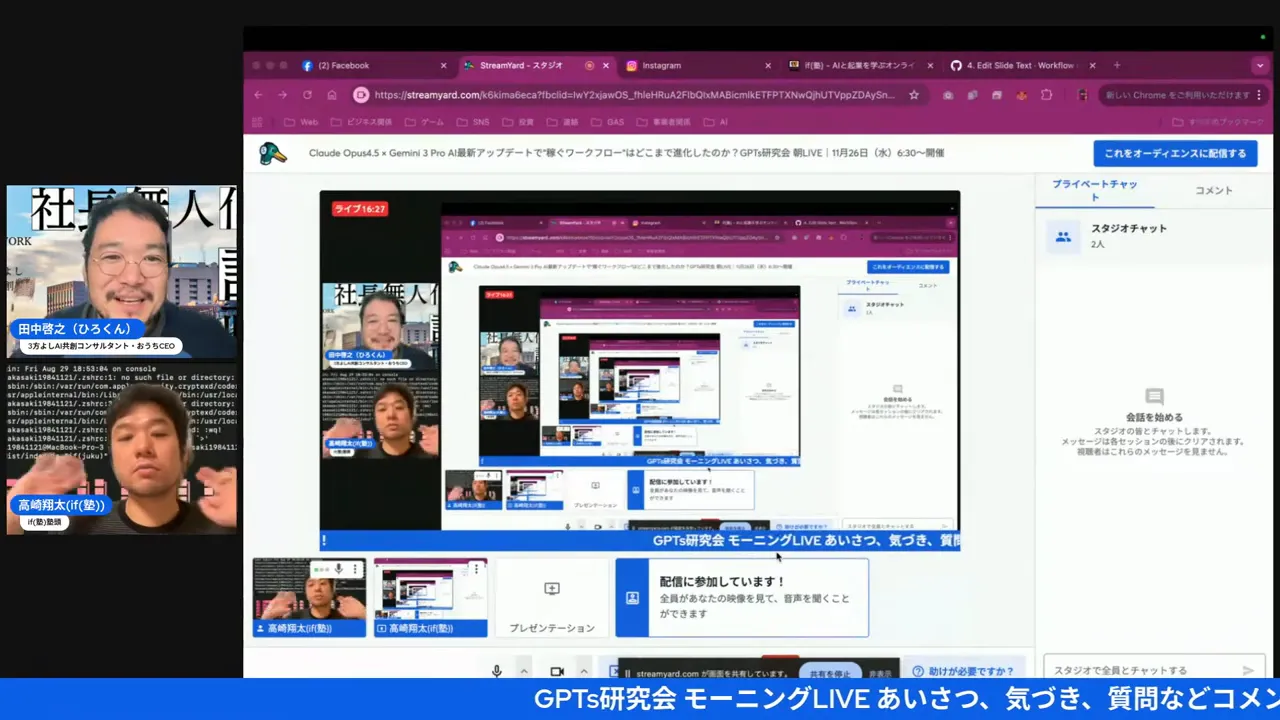Switch to the コメント tab
This screenshot has width=1280, height=720.
(x=1213, y=190)
